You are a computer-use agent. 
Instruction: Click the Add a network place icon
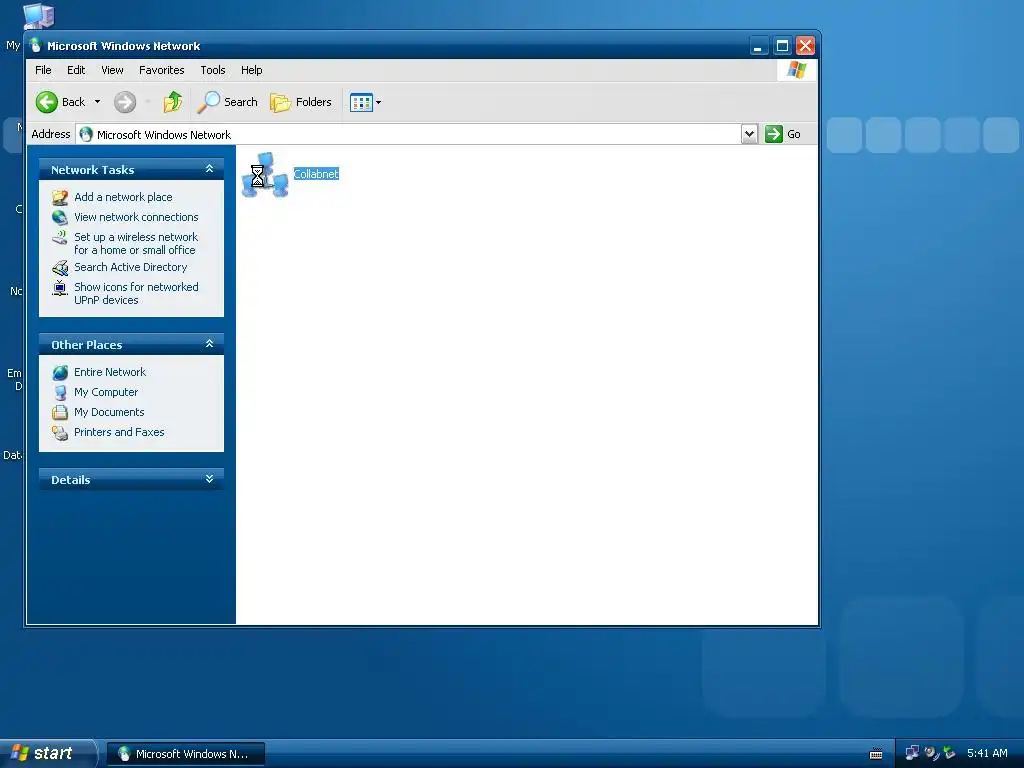(x=60, y=197)
